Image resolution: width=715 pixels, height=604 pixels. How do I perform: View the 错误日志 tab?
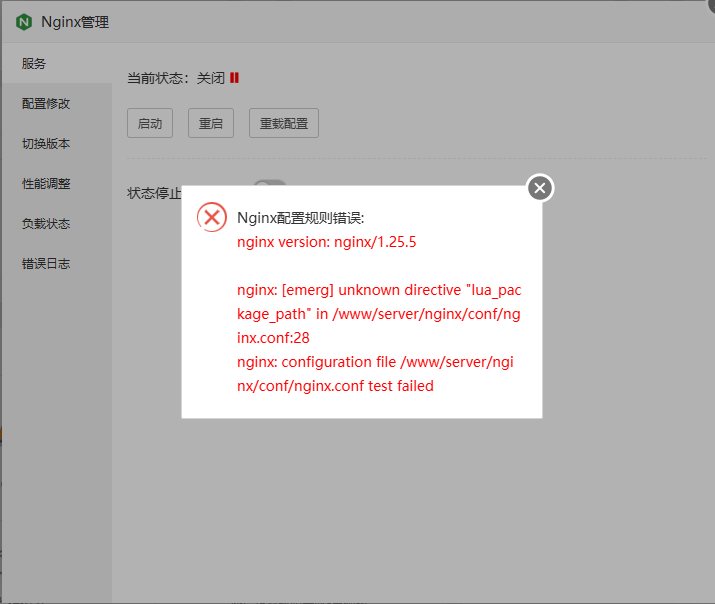[57, 263]
